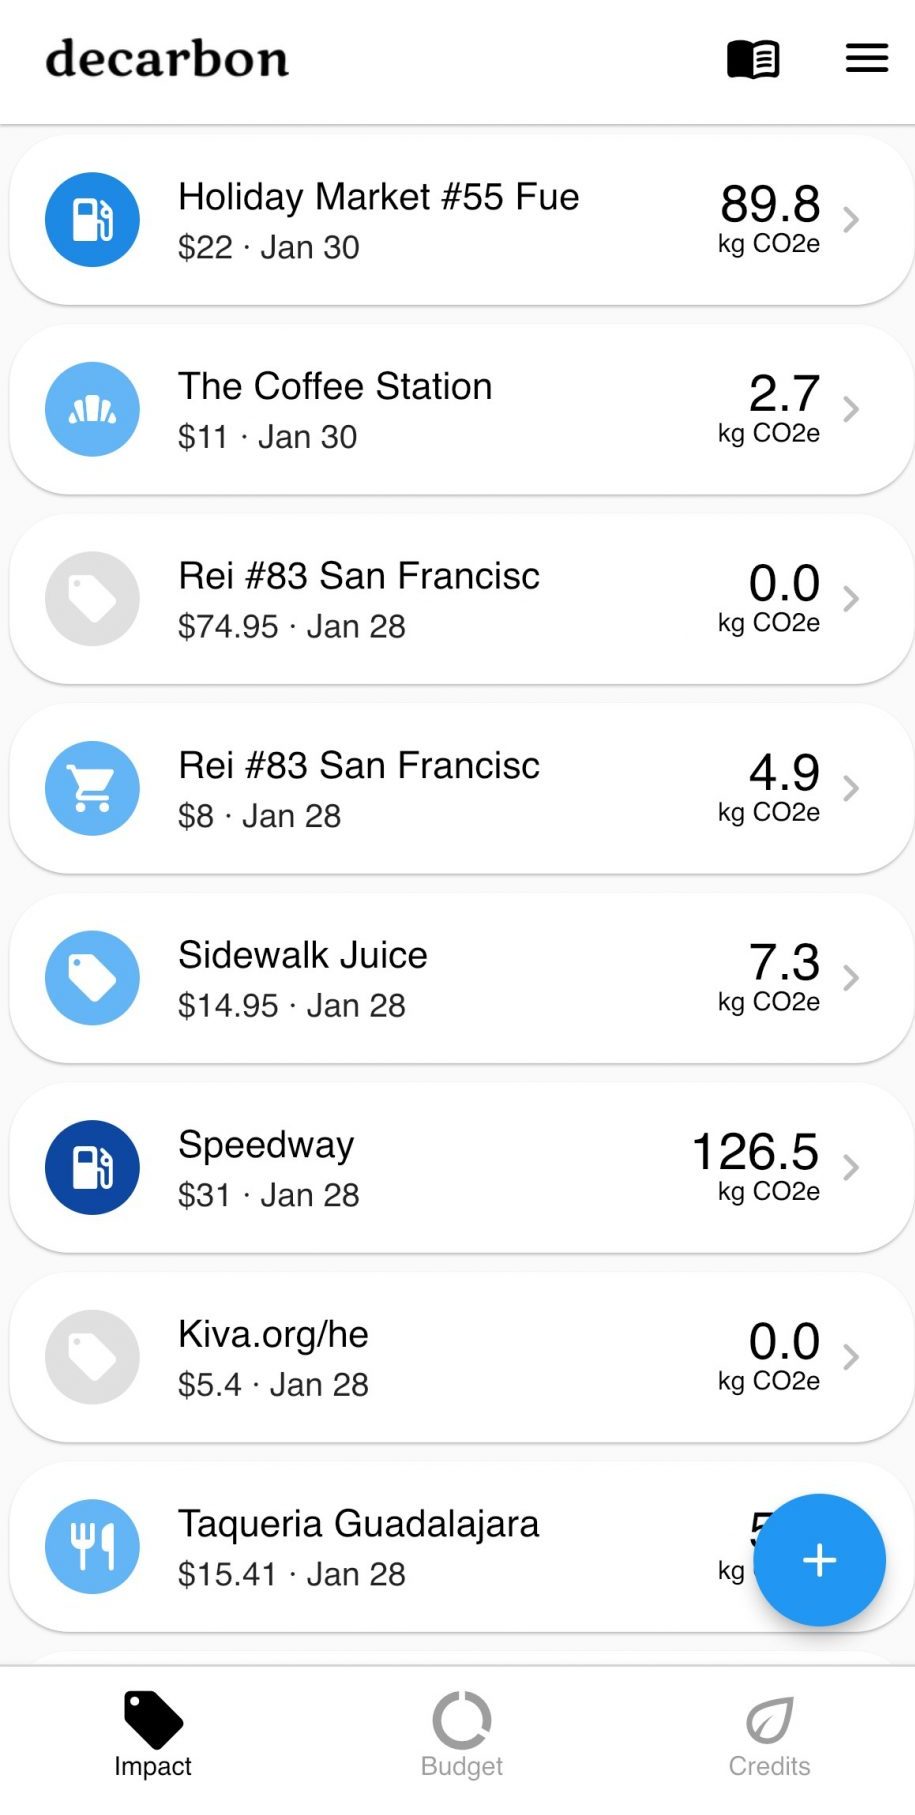This screenshot has height=1815, width=915.
Task: Click the gray tag icon for Rei $74.95
Action: coord(92,599)
